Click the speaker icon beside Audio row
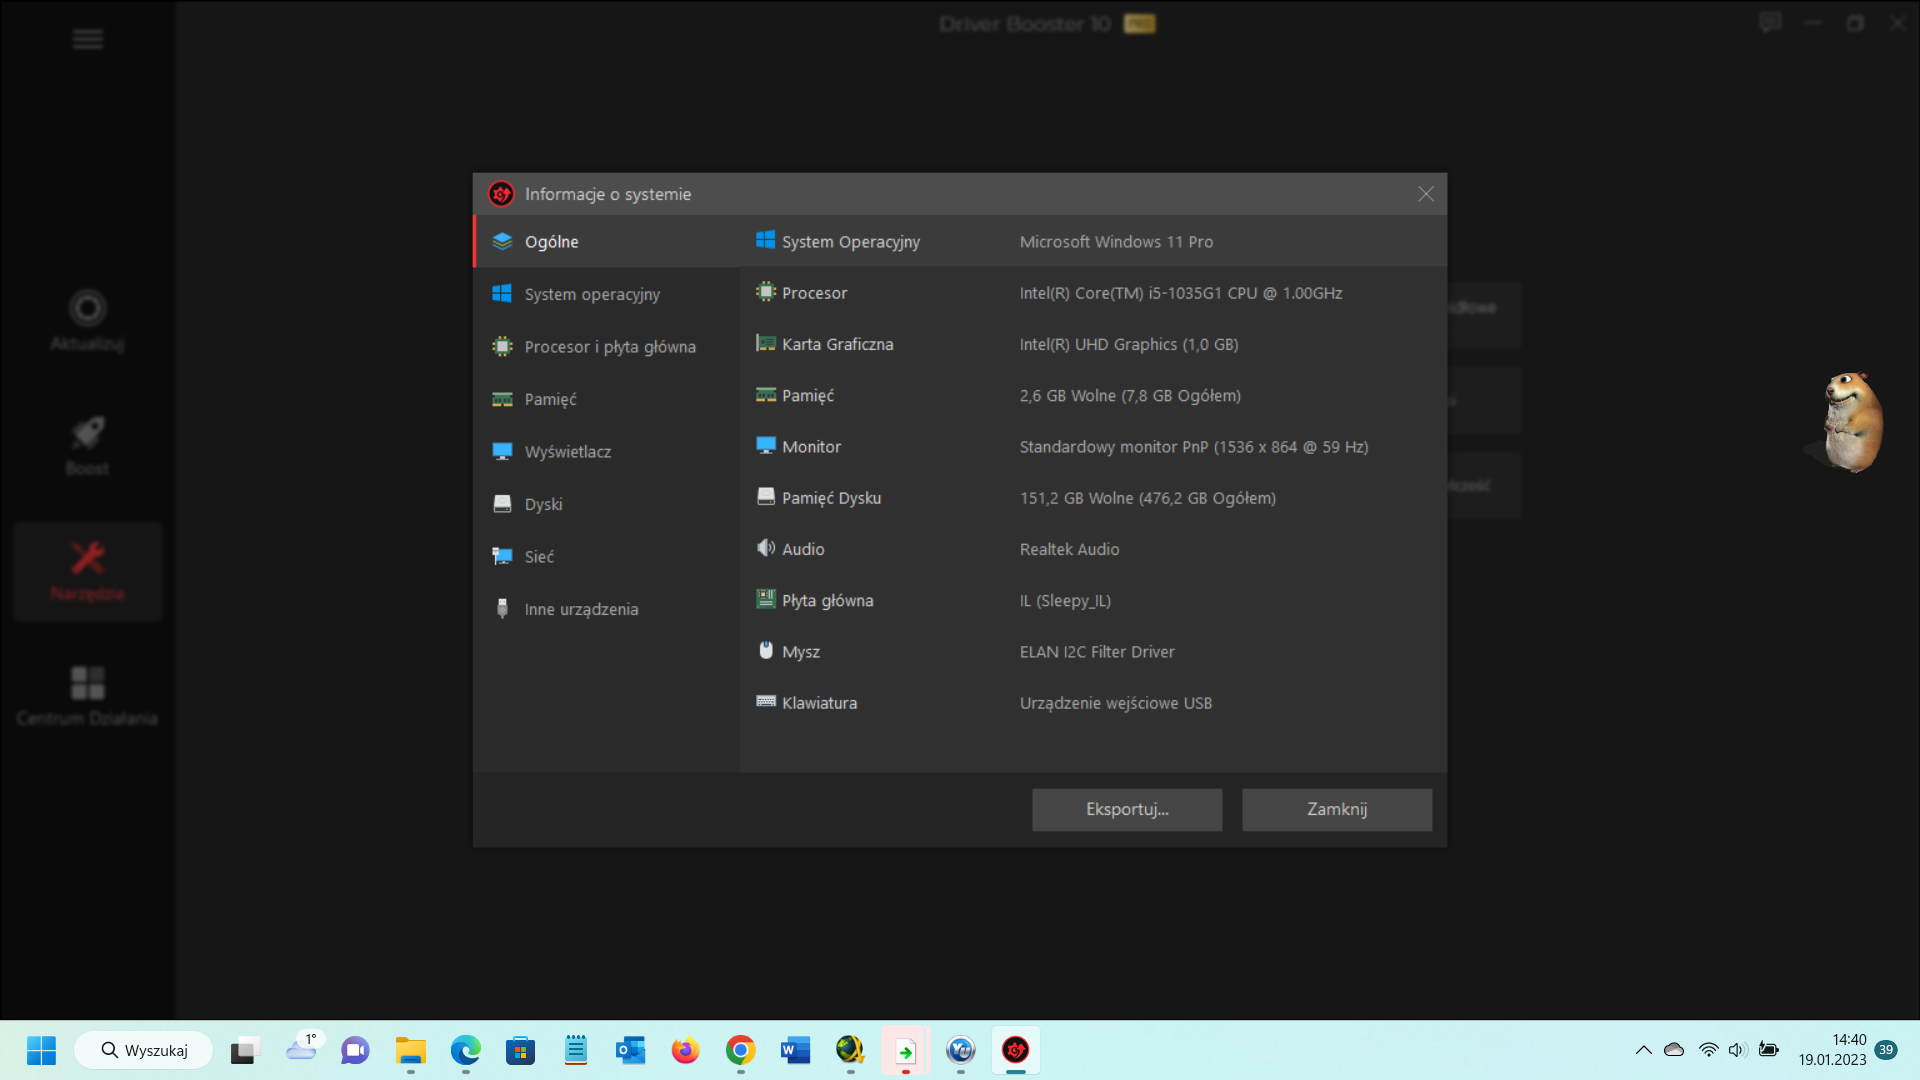Screen dimensions: 1920x1080 tap(765, 548)
